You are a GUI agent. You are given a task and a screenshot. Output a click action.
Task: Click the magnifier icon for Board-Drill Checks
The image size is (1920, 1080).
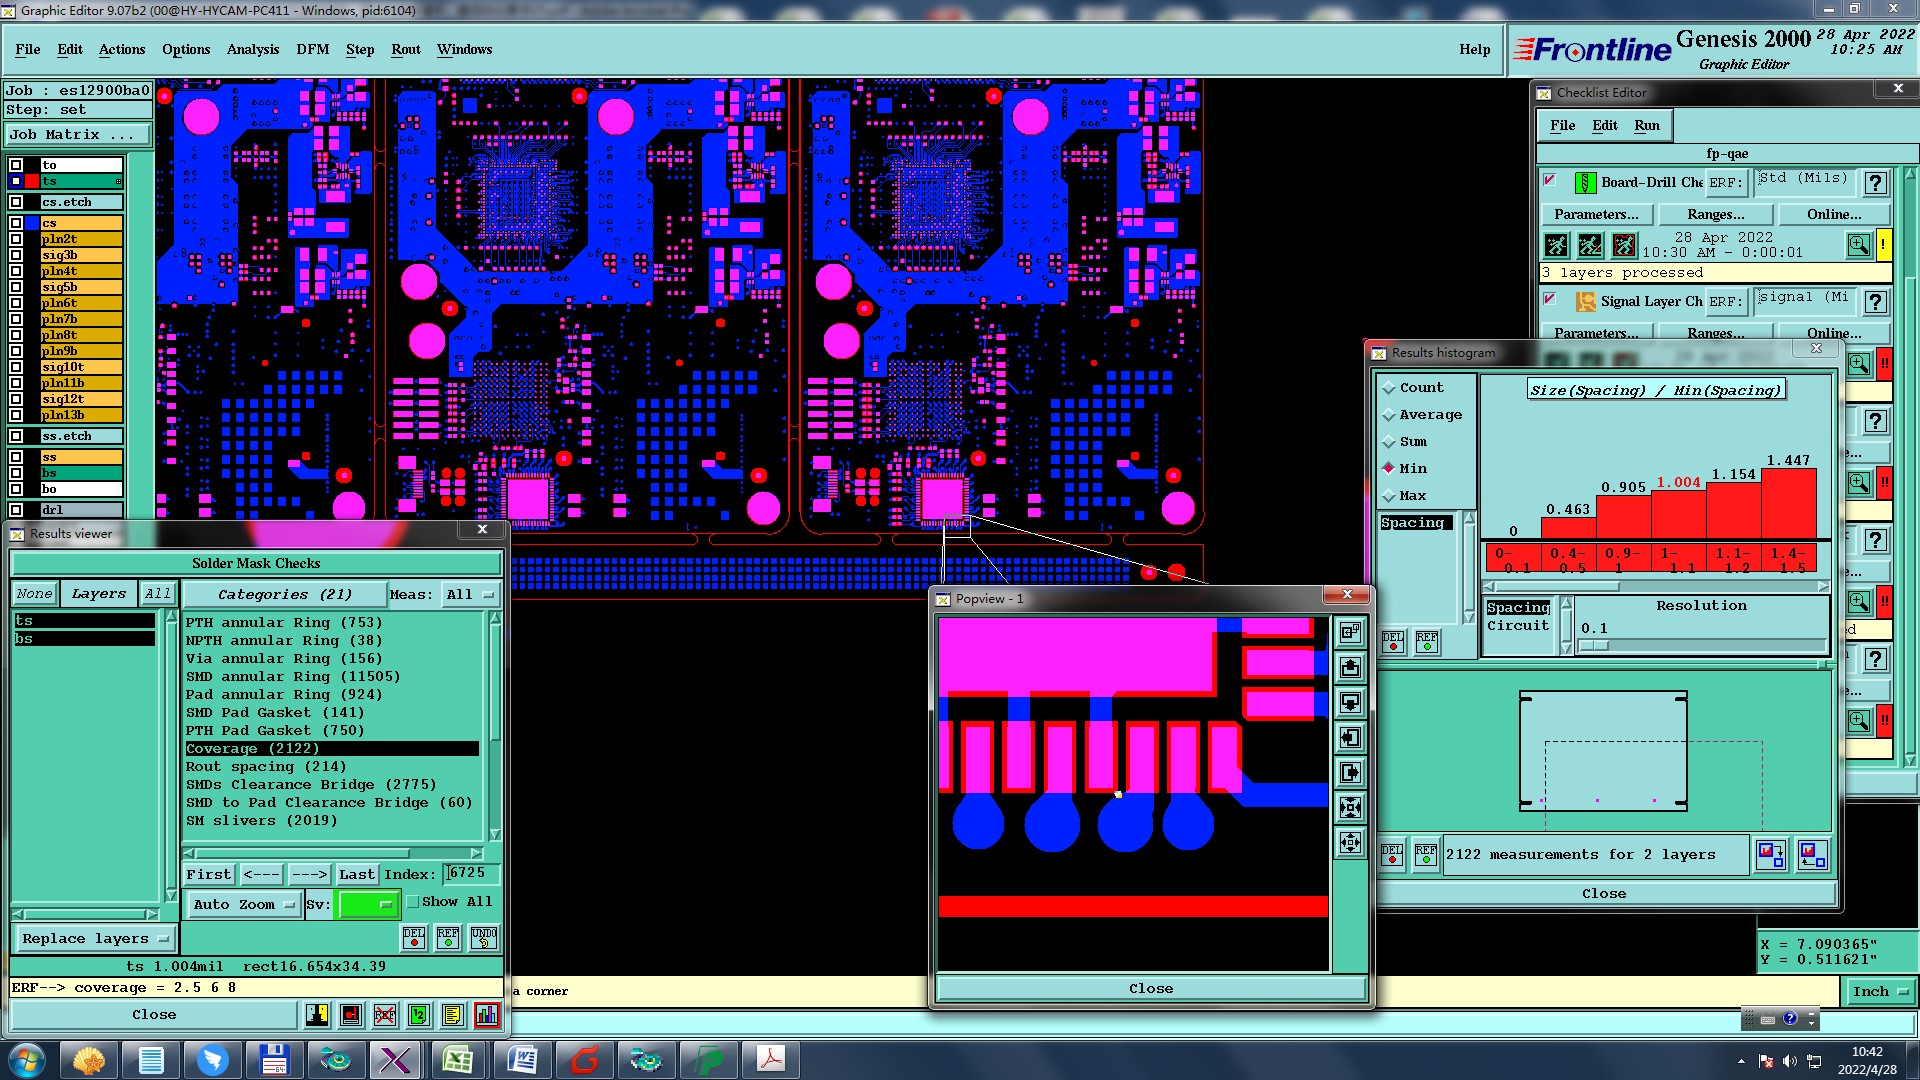pos(1858,245)
